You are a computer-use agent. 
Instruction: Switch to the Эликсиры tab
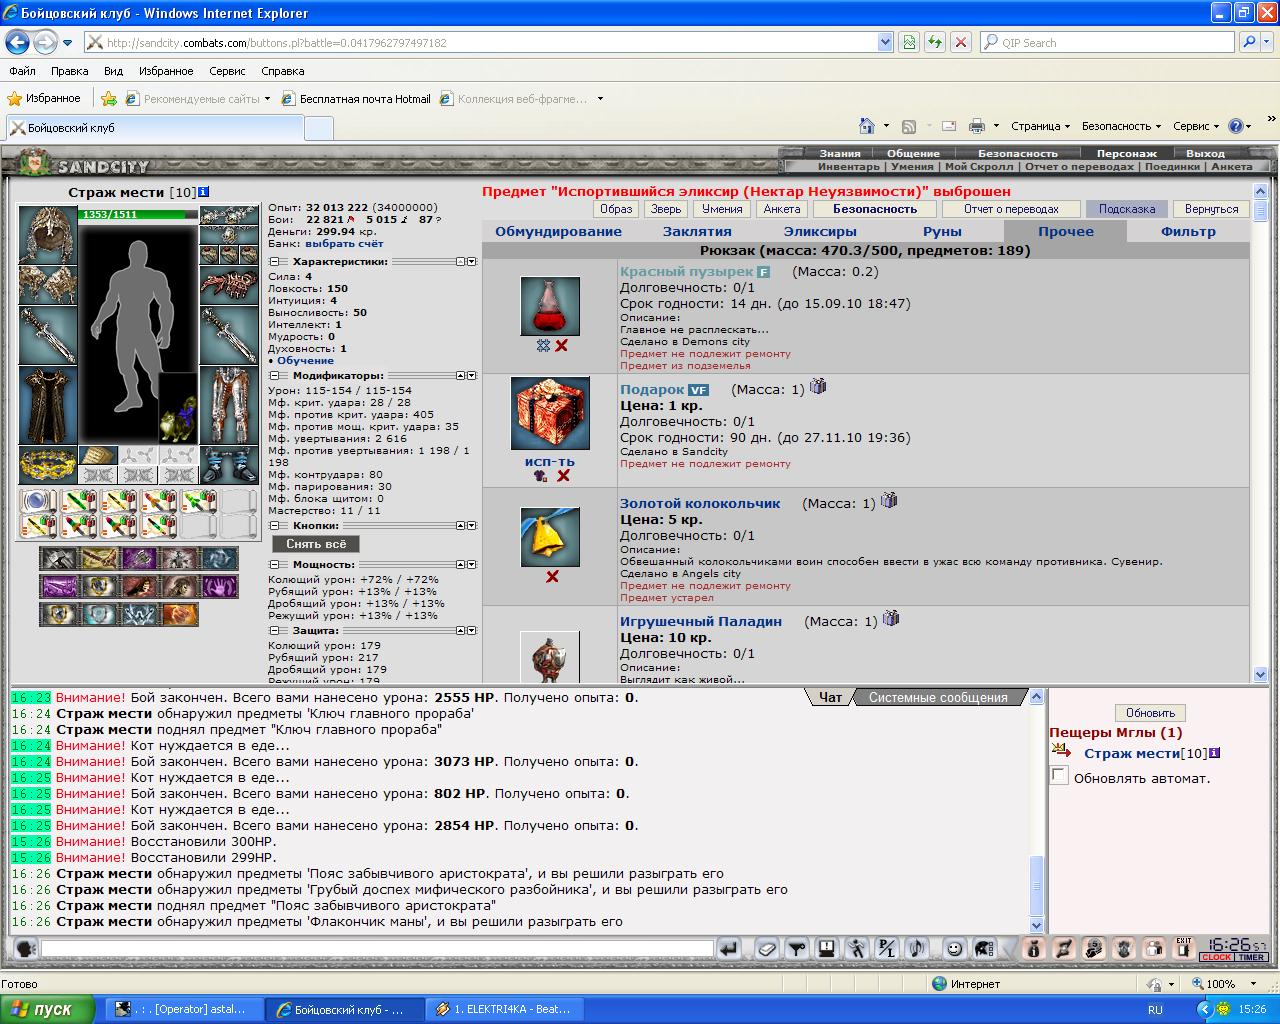820,231
